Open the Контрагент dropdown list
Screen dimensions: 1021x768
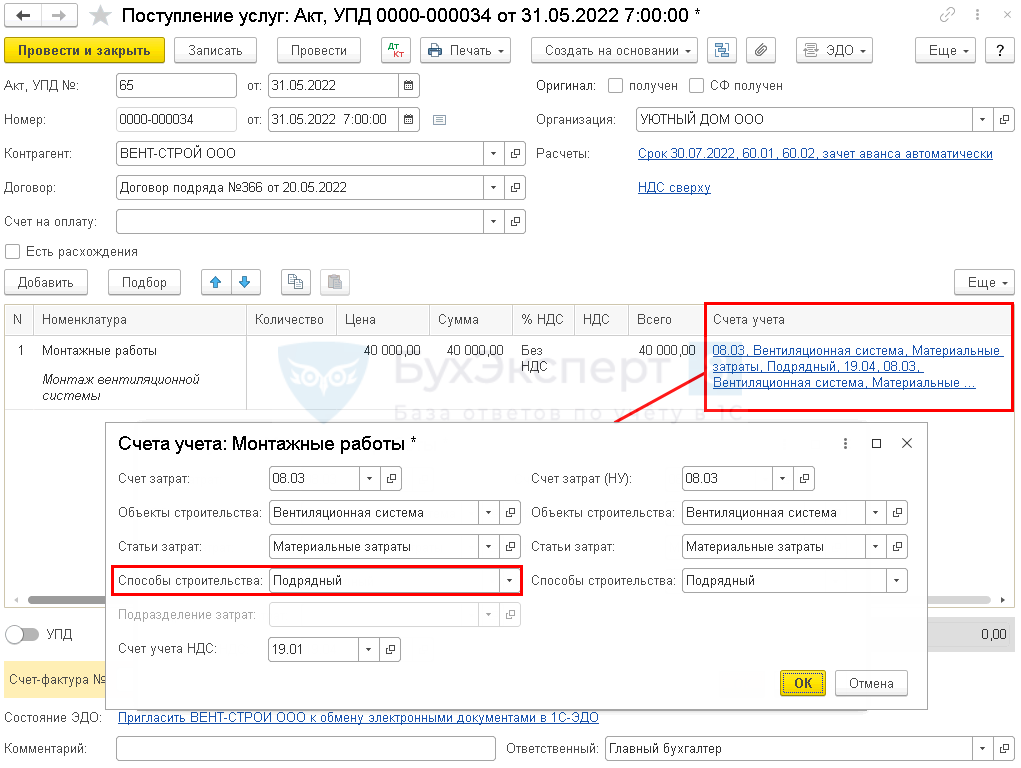[x=493, y=154]
